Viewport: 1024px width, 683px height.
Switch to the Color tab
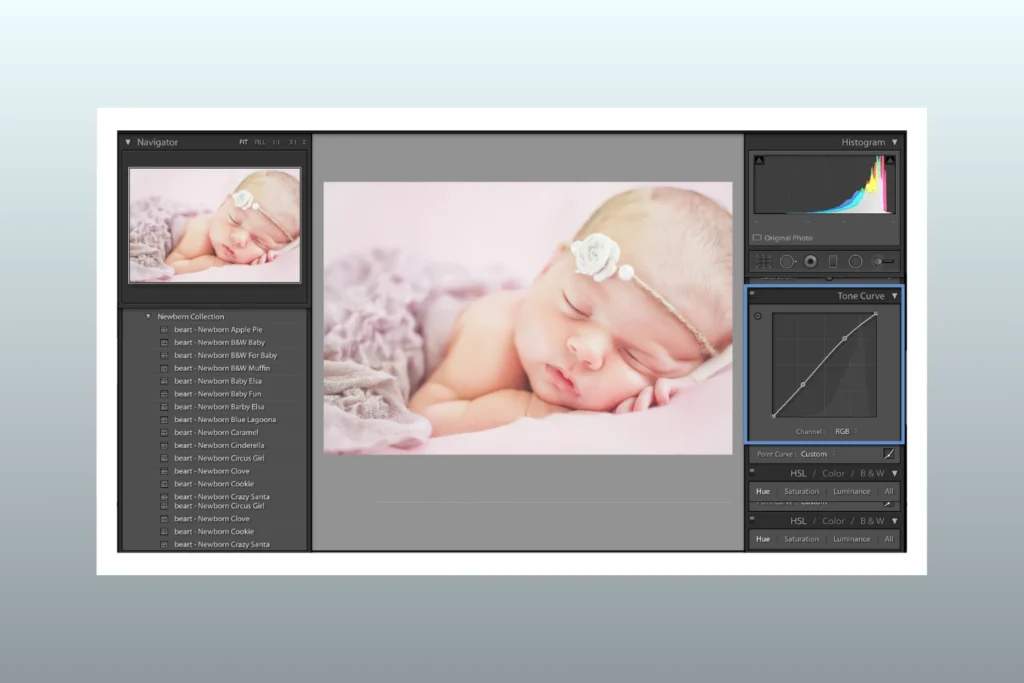[834, 472]
